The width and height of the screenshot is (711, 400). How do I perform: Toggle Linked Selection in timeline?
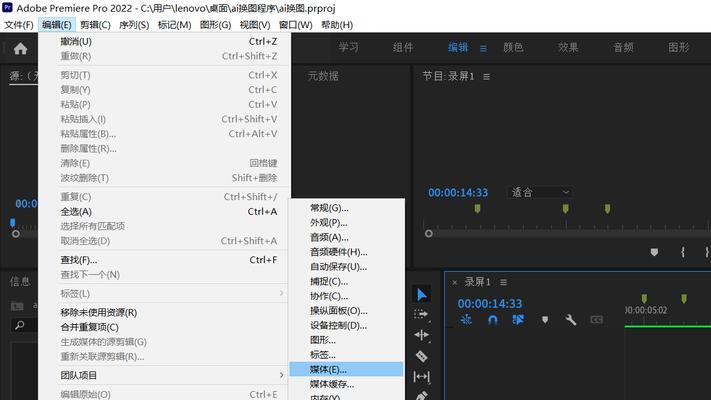tap(518, 320)
